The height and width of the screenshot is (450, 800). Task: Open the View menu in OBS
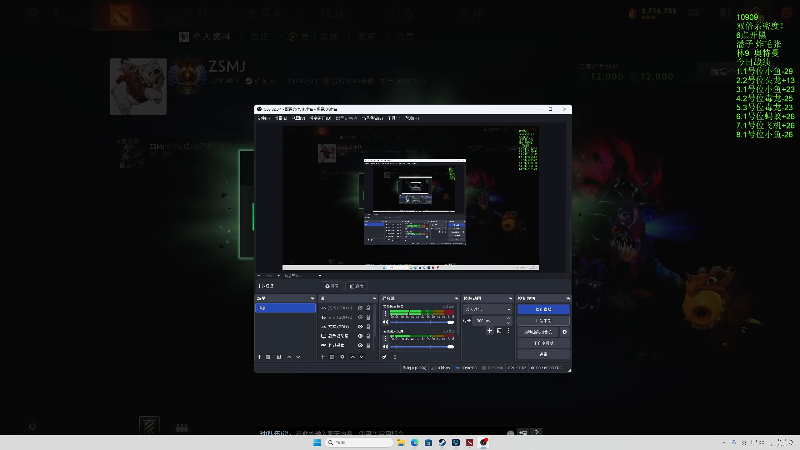pos(298,118)
